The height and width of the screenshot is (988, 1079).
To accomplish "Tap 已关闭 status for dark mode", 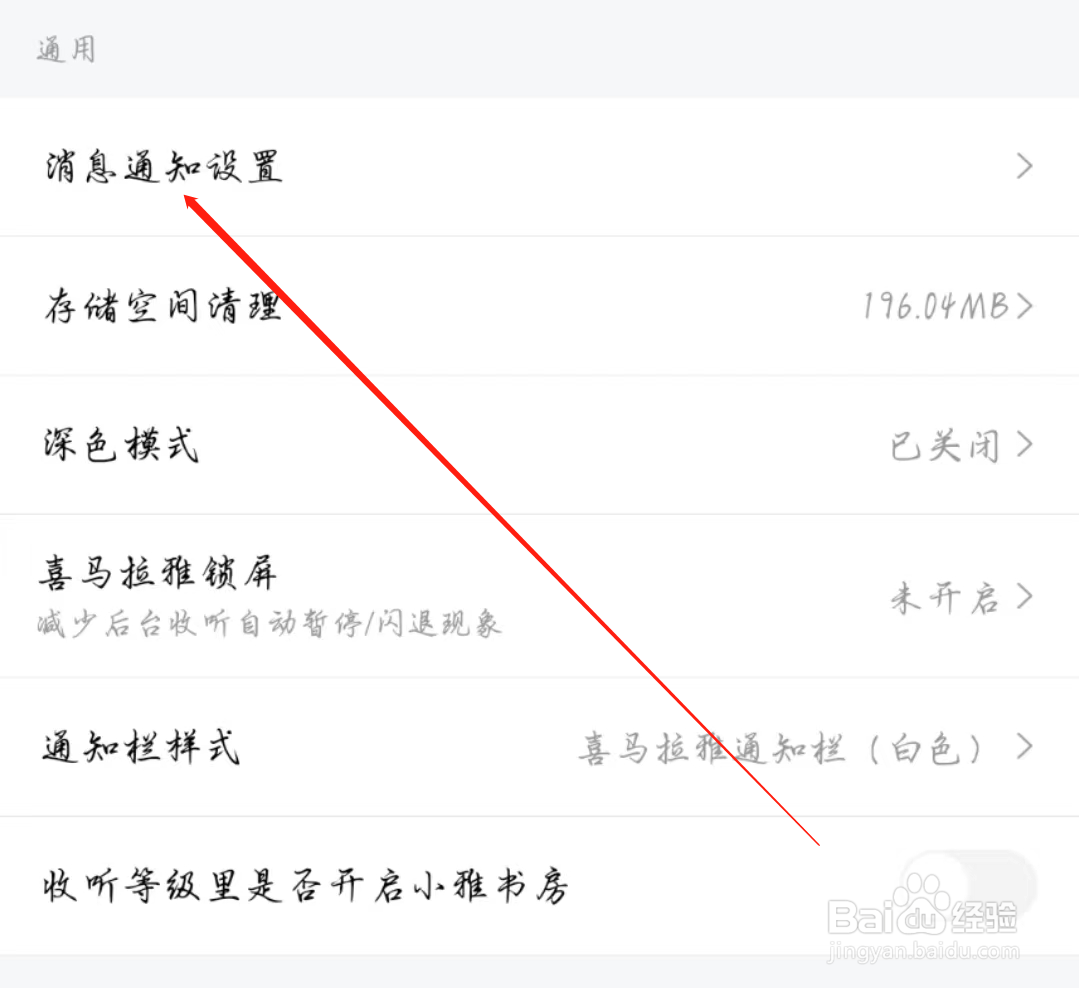I will tap(944, 446).
